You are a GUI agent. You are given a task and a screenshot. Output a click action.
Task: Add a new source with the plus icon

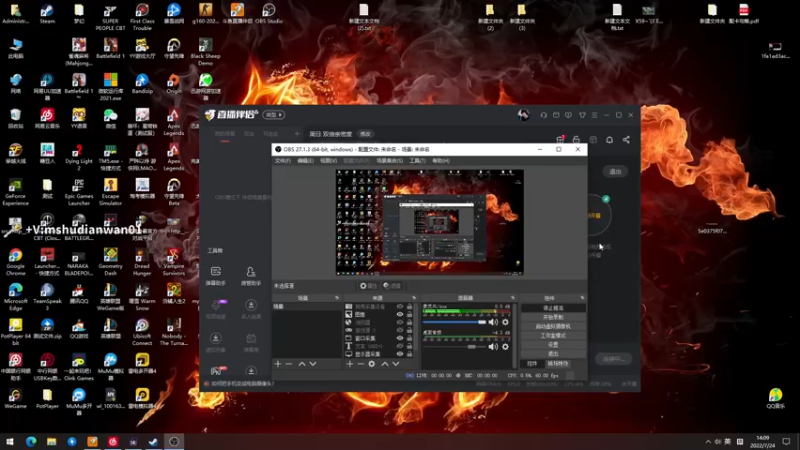point(349,364)
